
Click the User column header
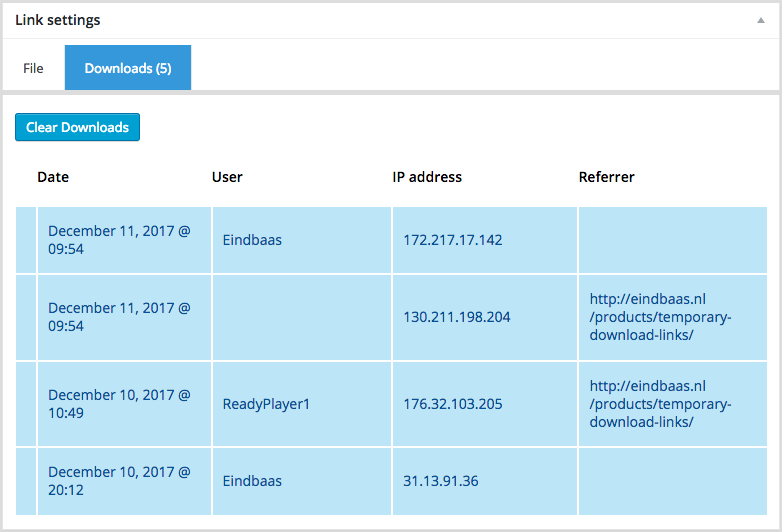click(x=227, y=177)
